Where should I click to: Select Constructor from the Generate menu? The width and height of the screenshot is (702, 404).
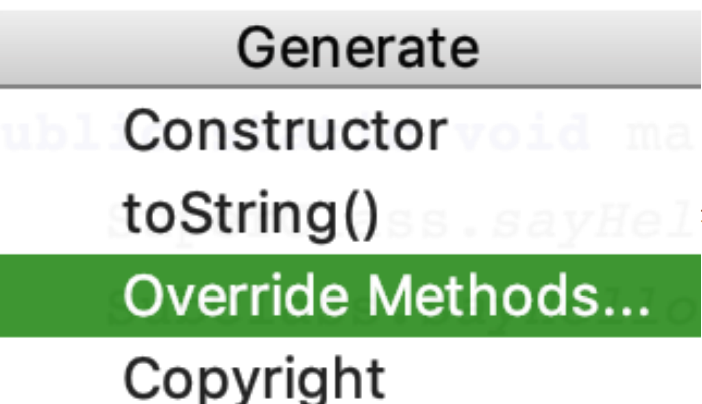point(284,131)
